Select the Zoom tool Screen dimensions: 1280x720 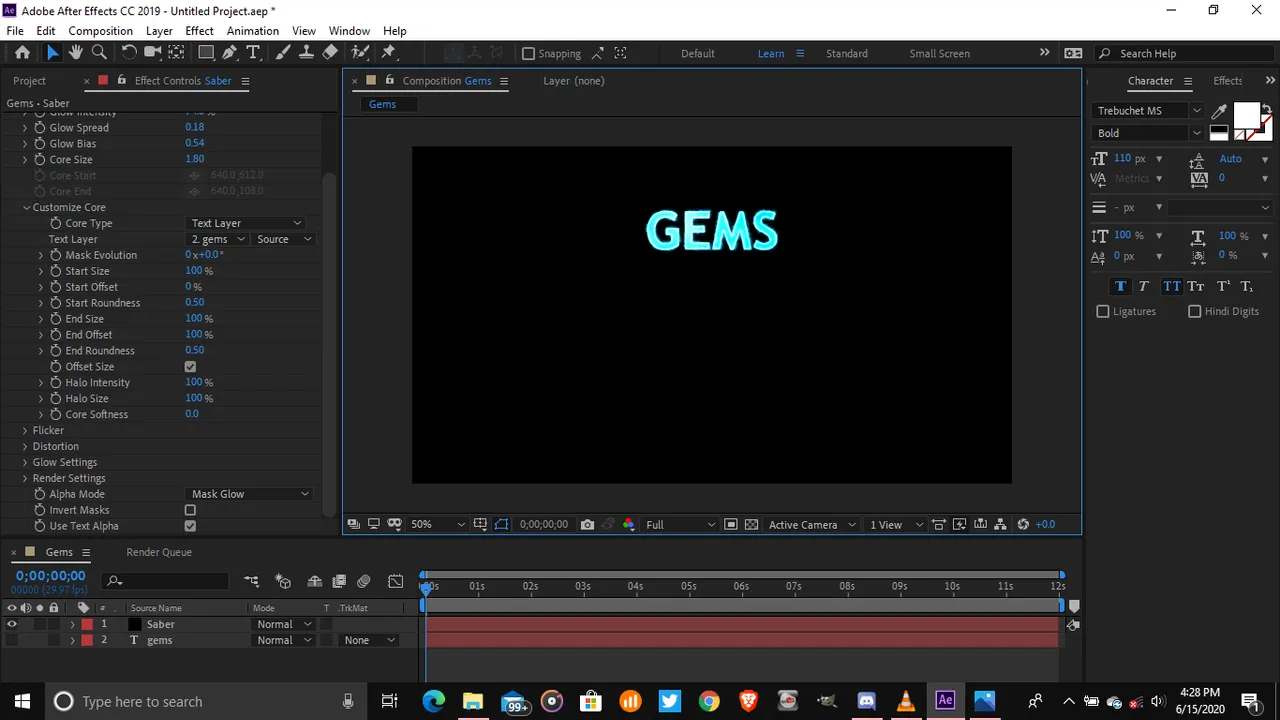[x=99, y=53]
